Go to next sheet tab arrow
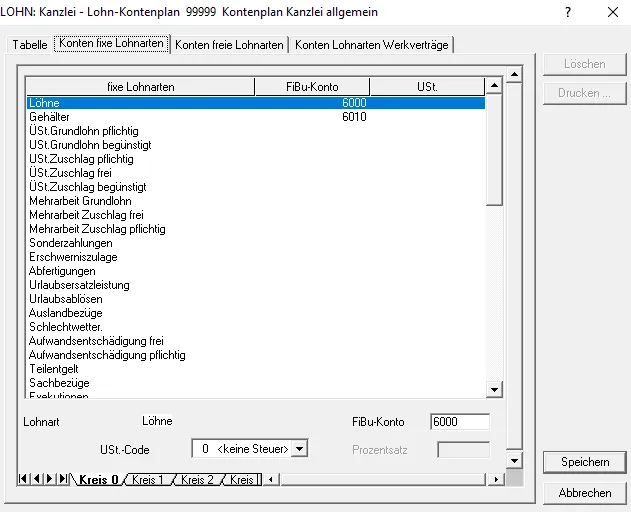 [x=49, y=479]
